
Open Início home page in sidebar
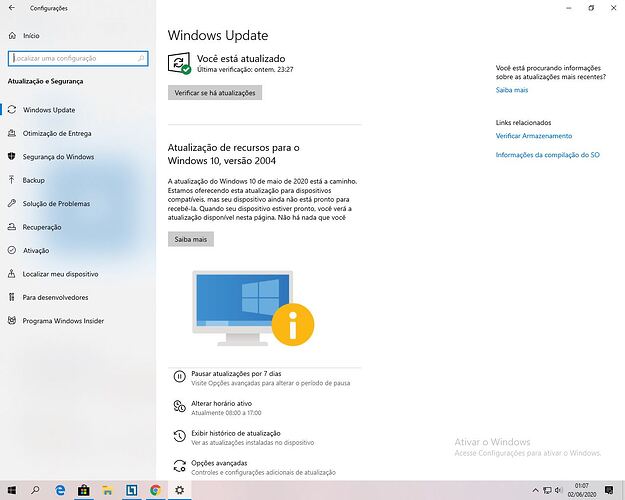30,35
